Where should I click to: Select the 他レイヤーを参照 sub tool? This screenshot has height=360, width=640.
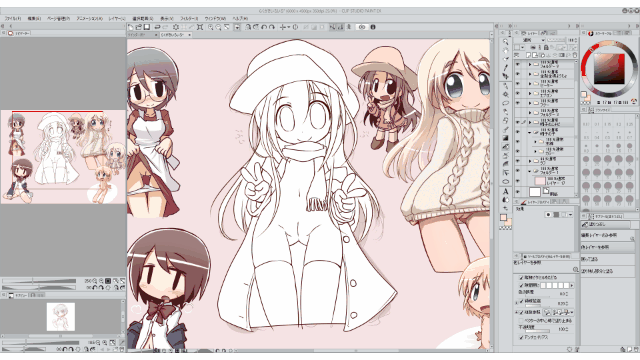coord(608,247)
